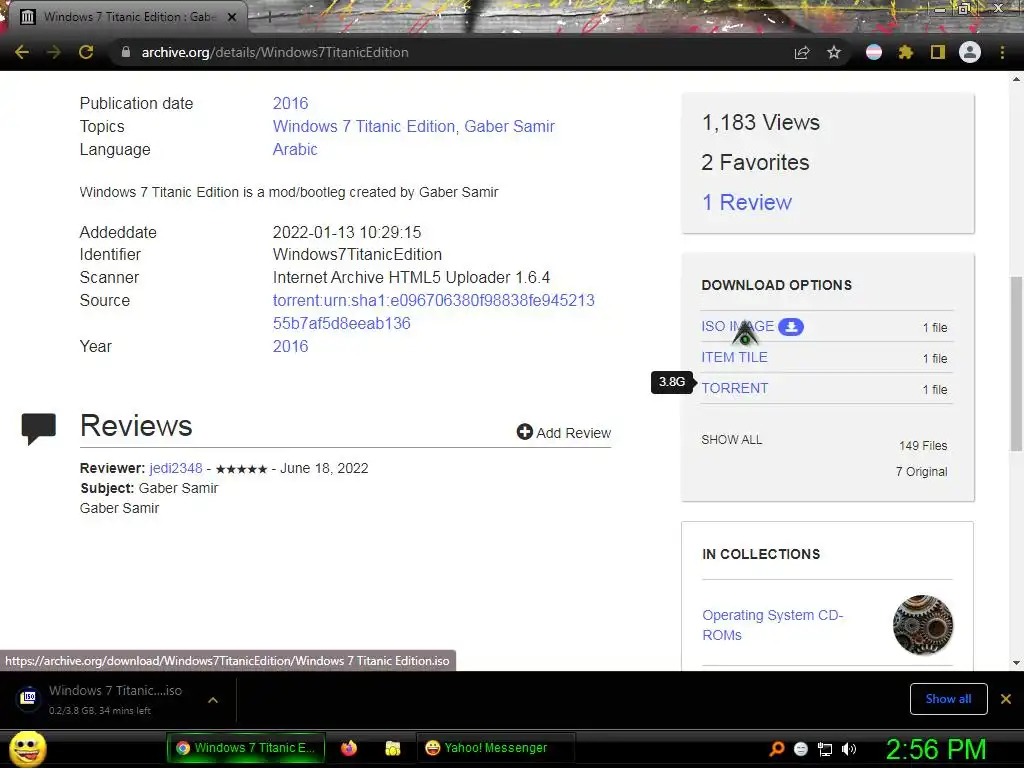The image size is (1024, 768).
Task: Click Show all downloads button
Action: click(948, 699)
